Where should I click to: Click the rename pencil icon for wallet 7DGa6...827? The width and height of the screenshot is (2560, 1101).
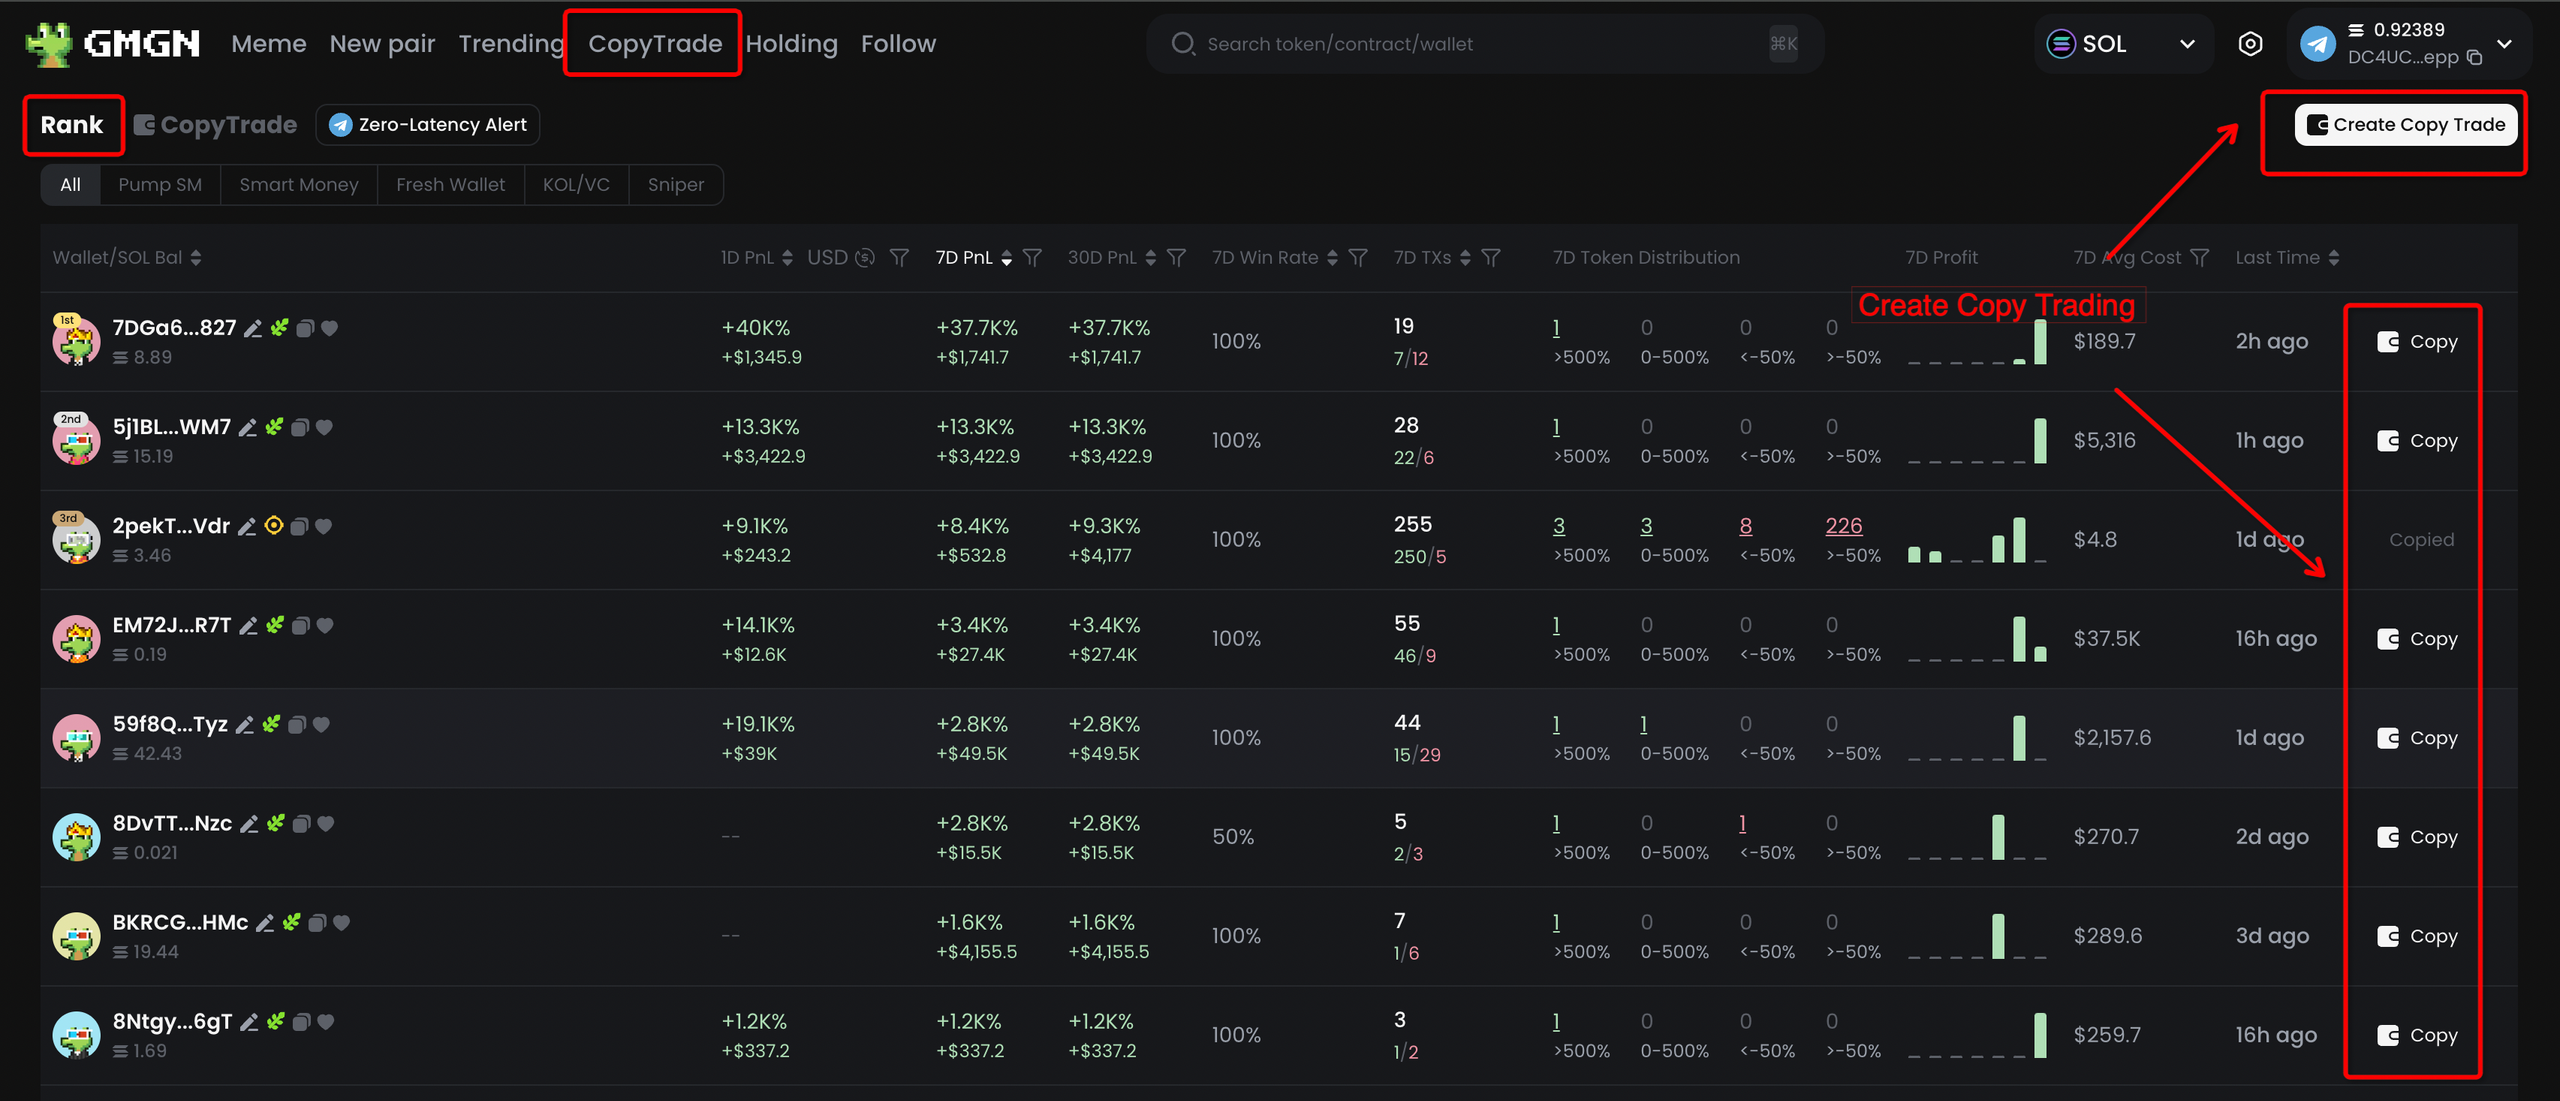click(253, 328)
